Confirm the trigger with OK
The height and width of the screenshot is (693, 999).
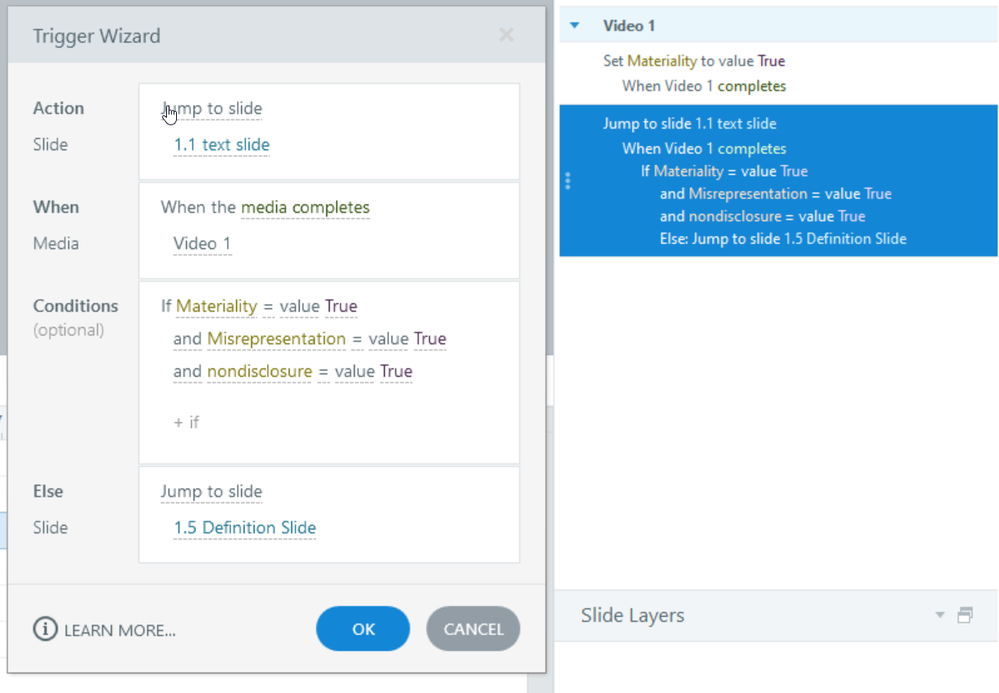[x=363, y=629]
